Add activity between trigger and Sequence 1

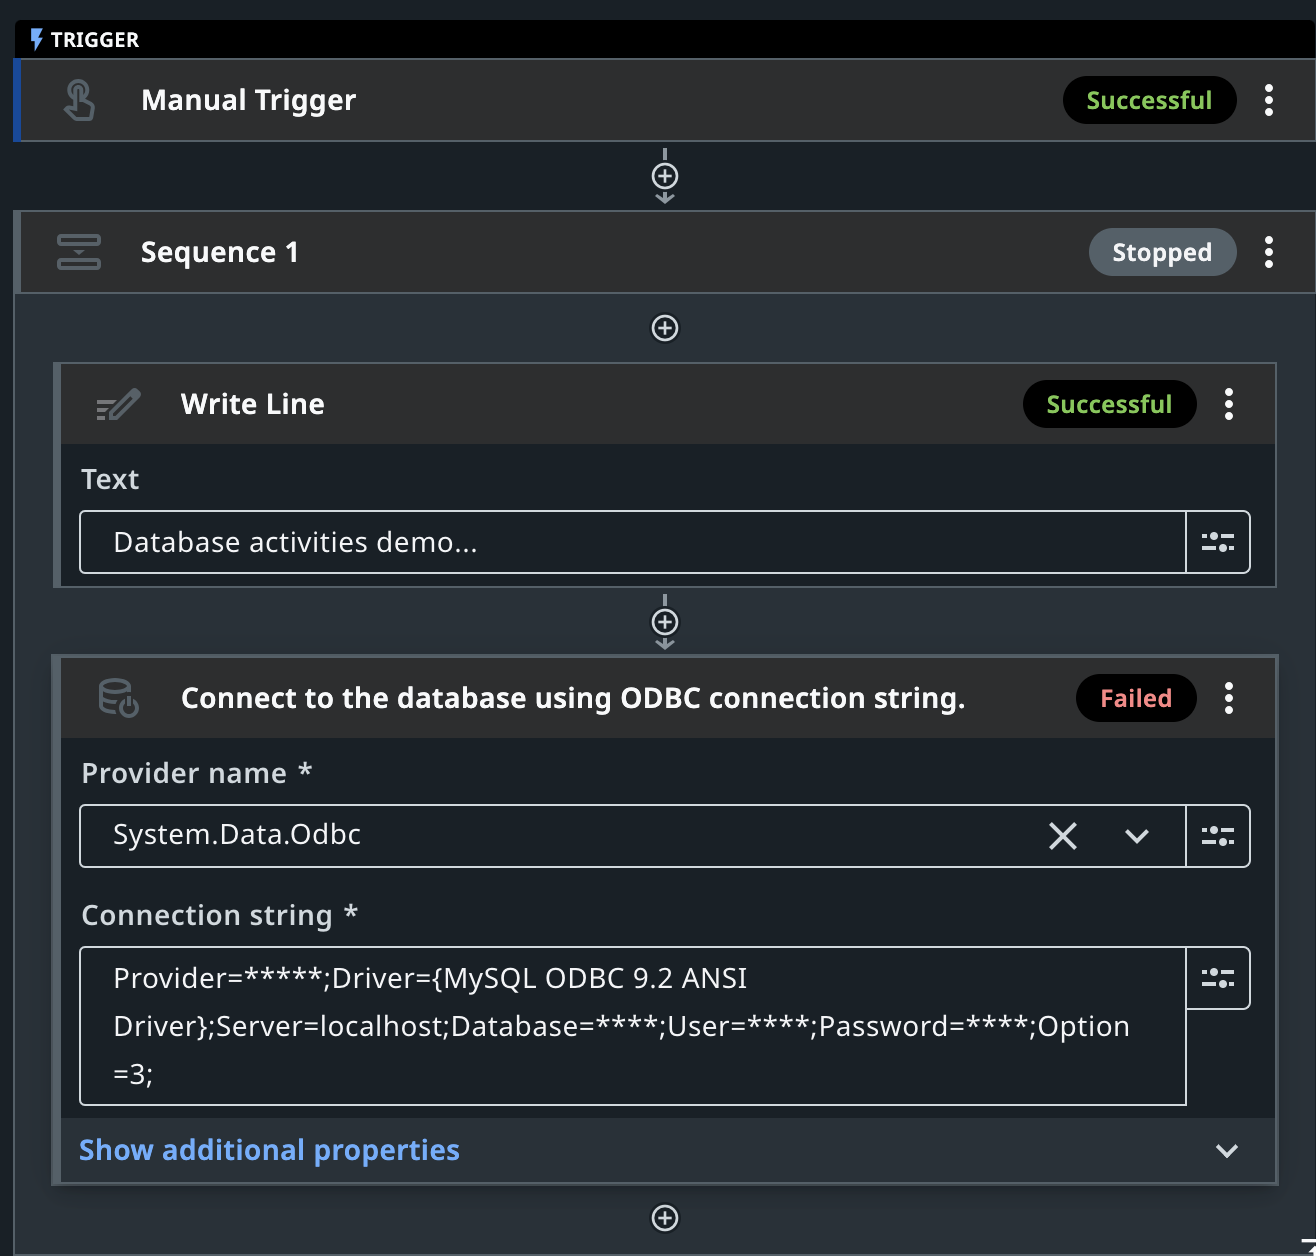[665, 177]
